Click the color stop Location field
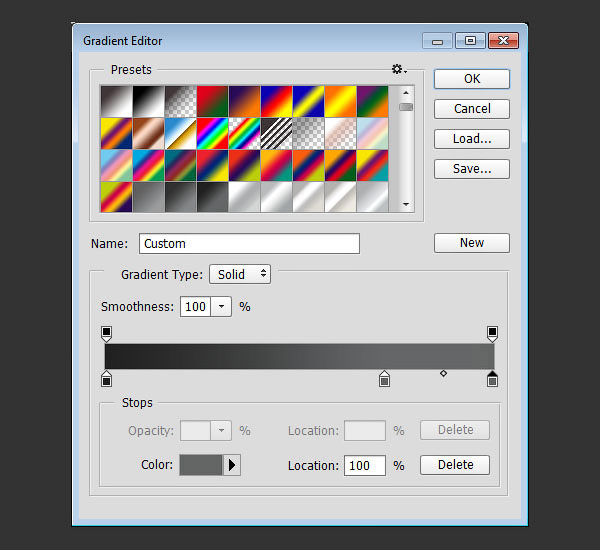This screenshot has width=600, height=550. click(x=365, y=465)
